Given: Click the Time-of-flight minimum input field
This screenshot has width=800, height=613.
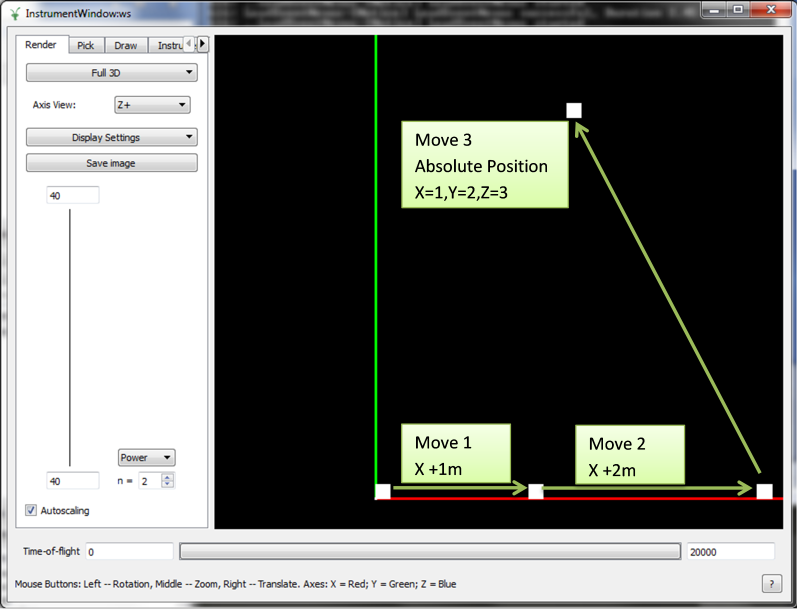Looking at the screenshot, I should tap(129, 551).
